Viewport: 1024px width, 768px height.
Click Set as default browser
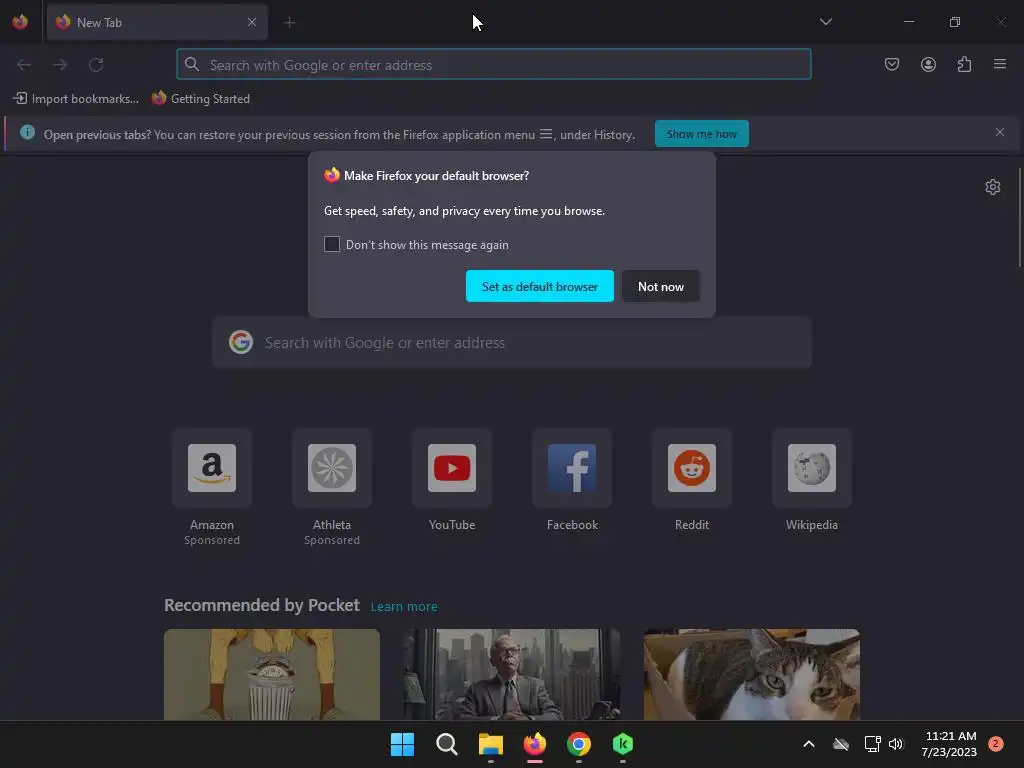tap(539, 286)
